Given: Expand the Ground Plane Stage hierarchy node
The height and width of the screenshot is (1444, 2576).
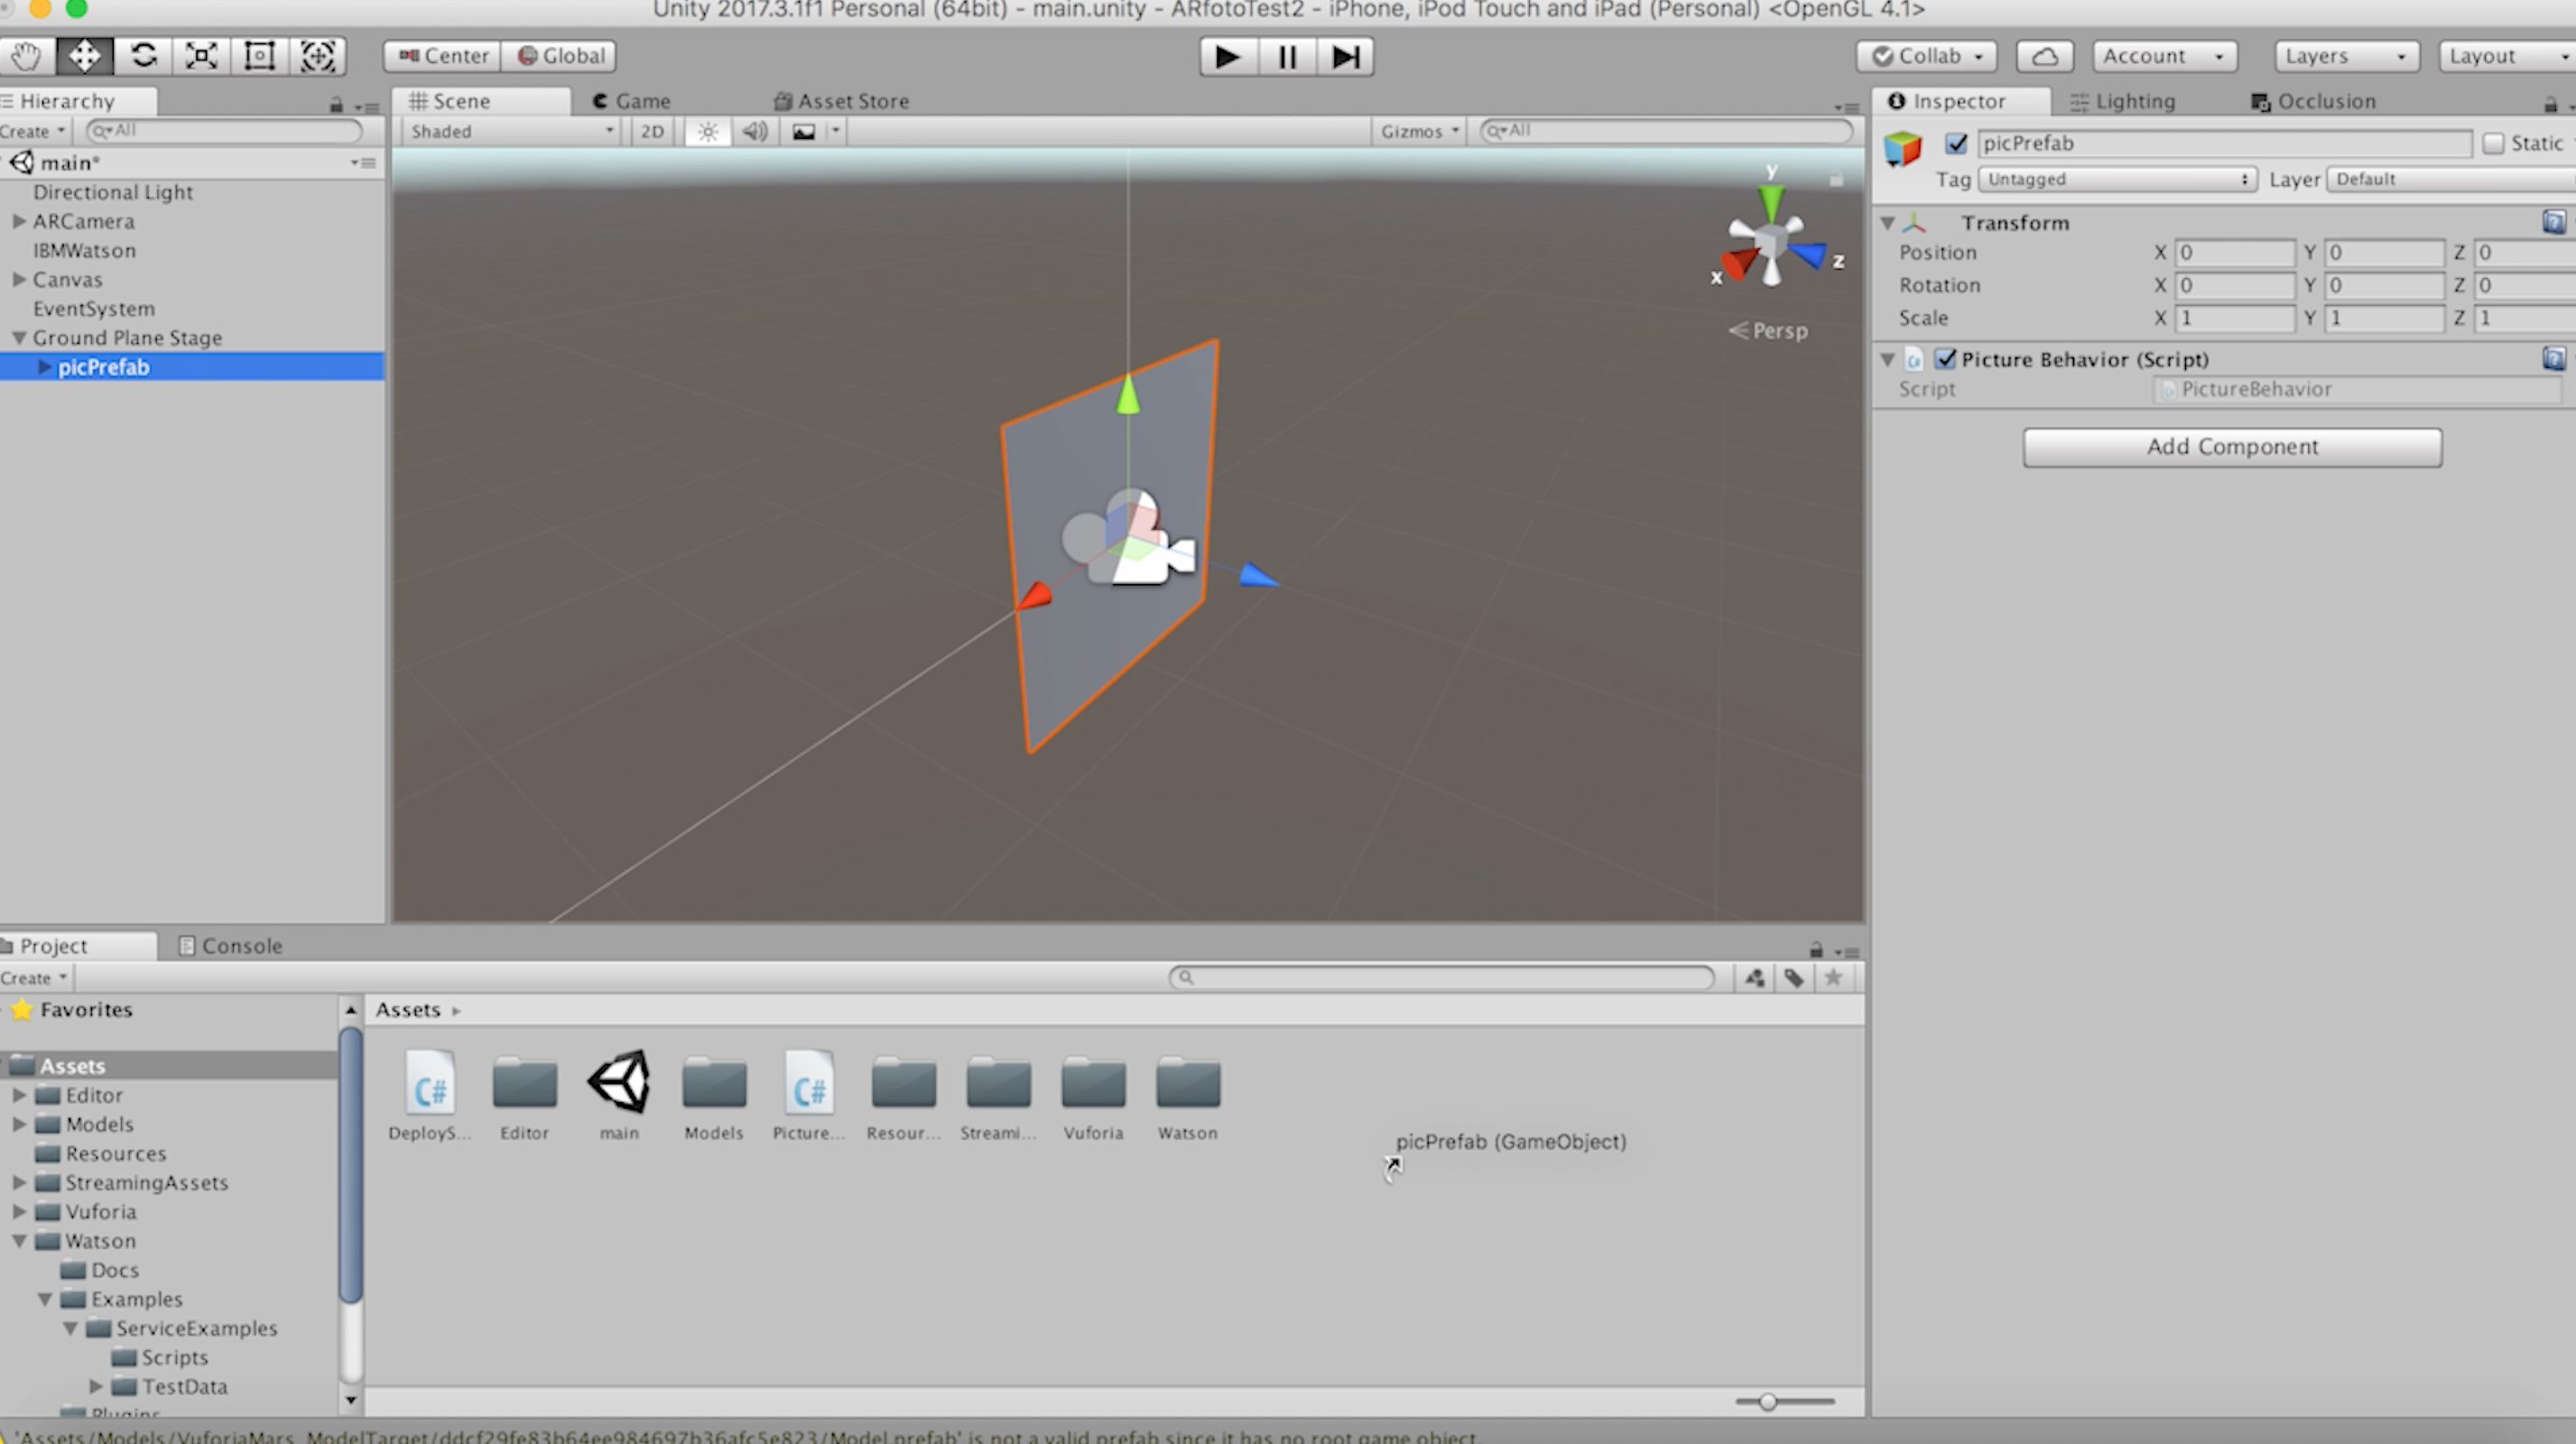Looking at the screenshot, I should 20,337.
